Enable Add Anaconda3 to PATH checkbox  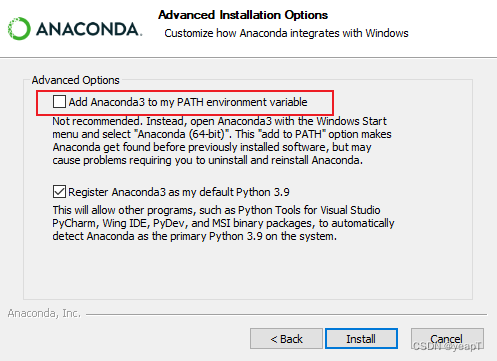(x=59, y=102)
